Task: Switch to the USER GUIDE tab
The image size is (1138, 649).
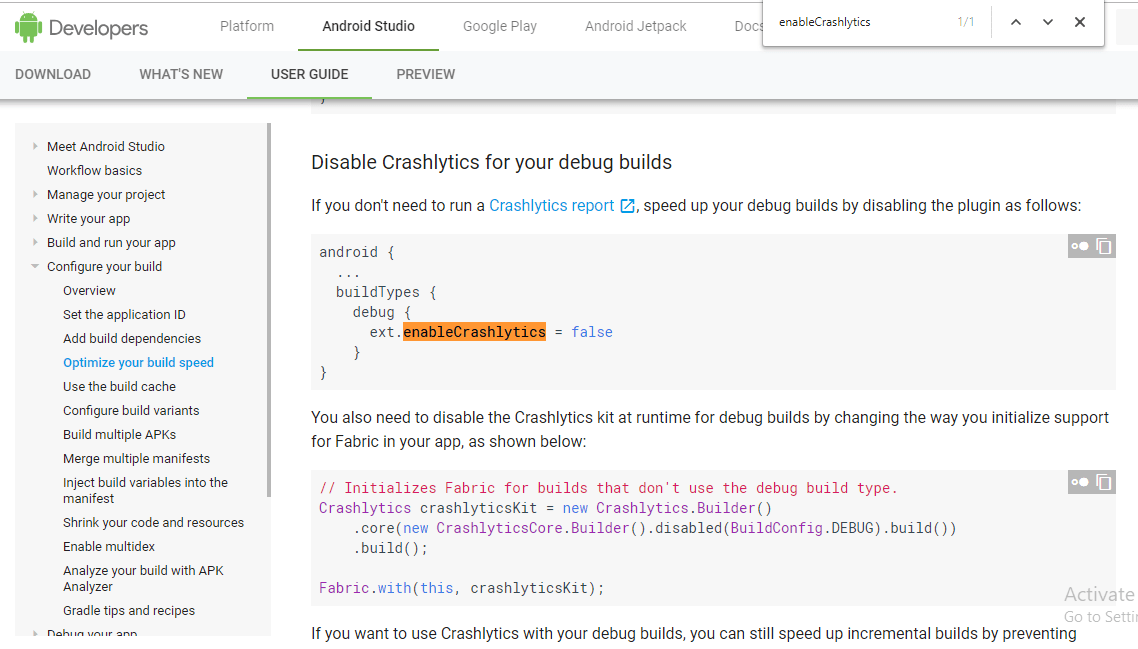Action: coord(309,74)
